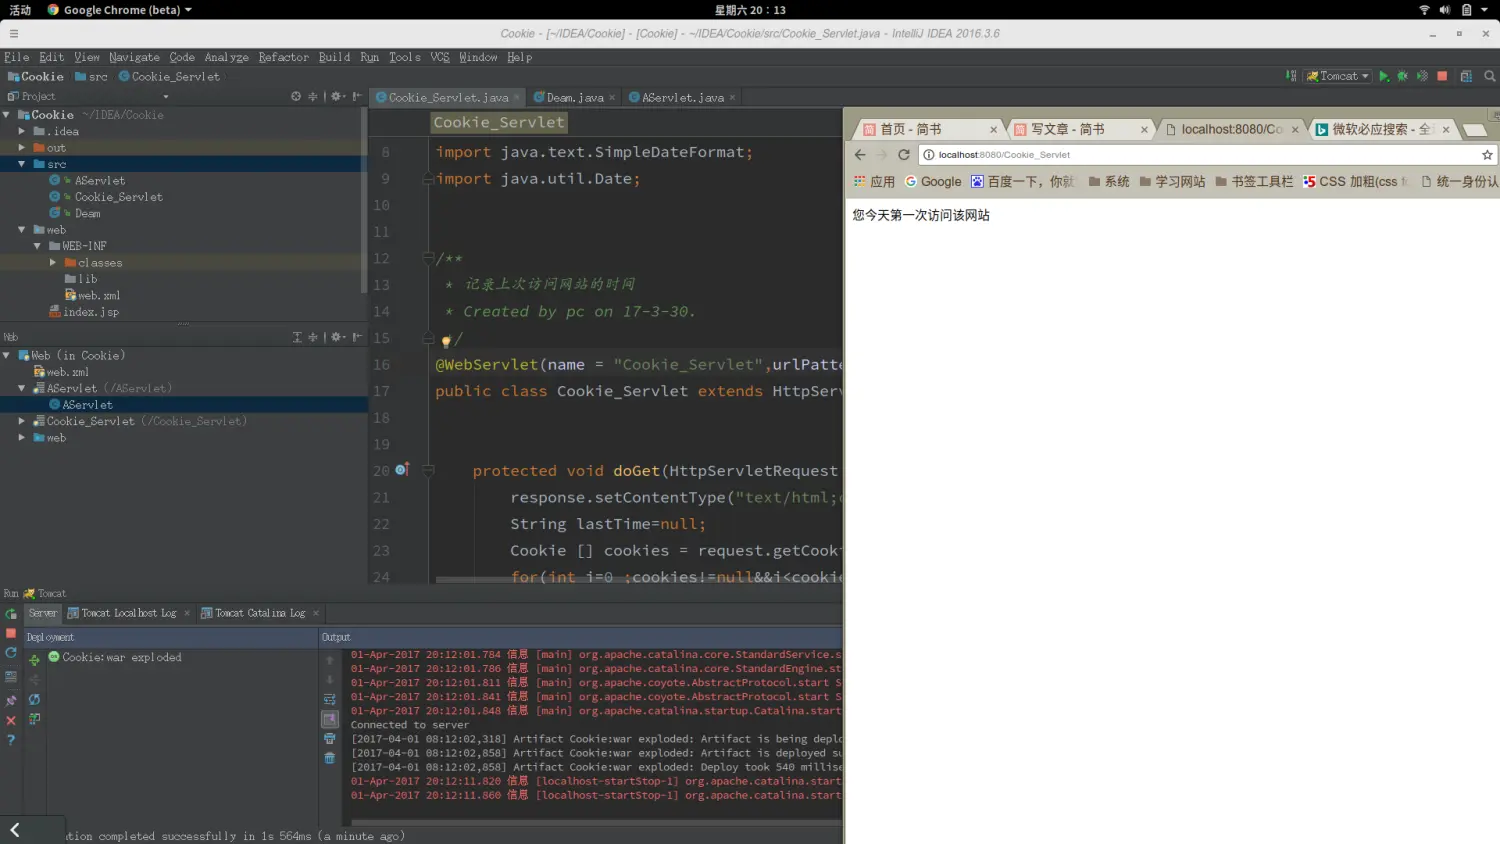Click src breadcrumb in navigation bar
Viewport: 1500px width, 844px height.
(x=91, y=76)
